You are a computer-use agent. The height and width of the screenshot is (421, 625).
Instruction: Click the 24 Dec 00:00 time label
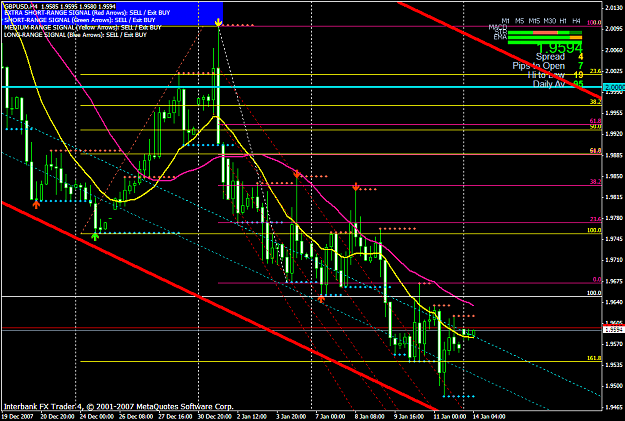96,417
